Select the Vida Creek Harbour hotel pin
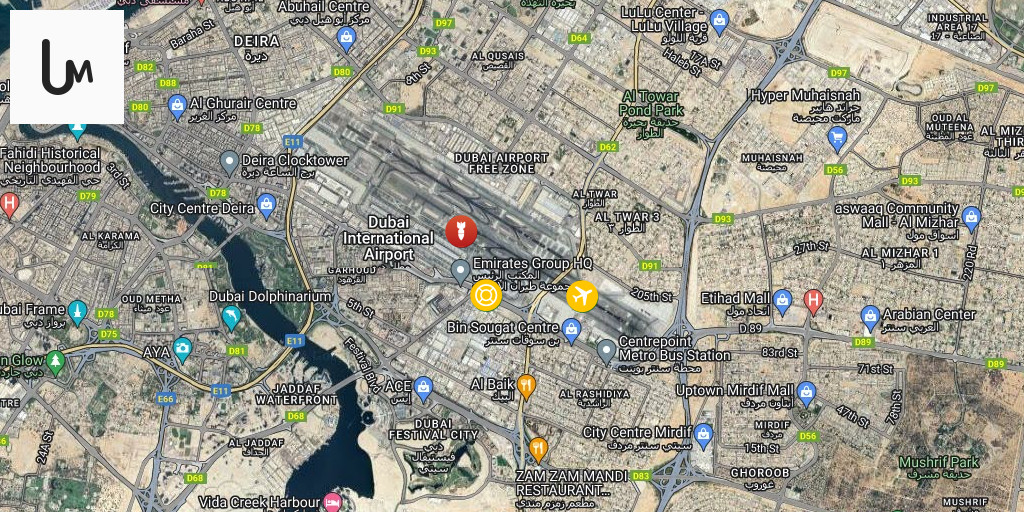This screenshot has height=512, width=1024. tap(333, 502)
